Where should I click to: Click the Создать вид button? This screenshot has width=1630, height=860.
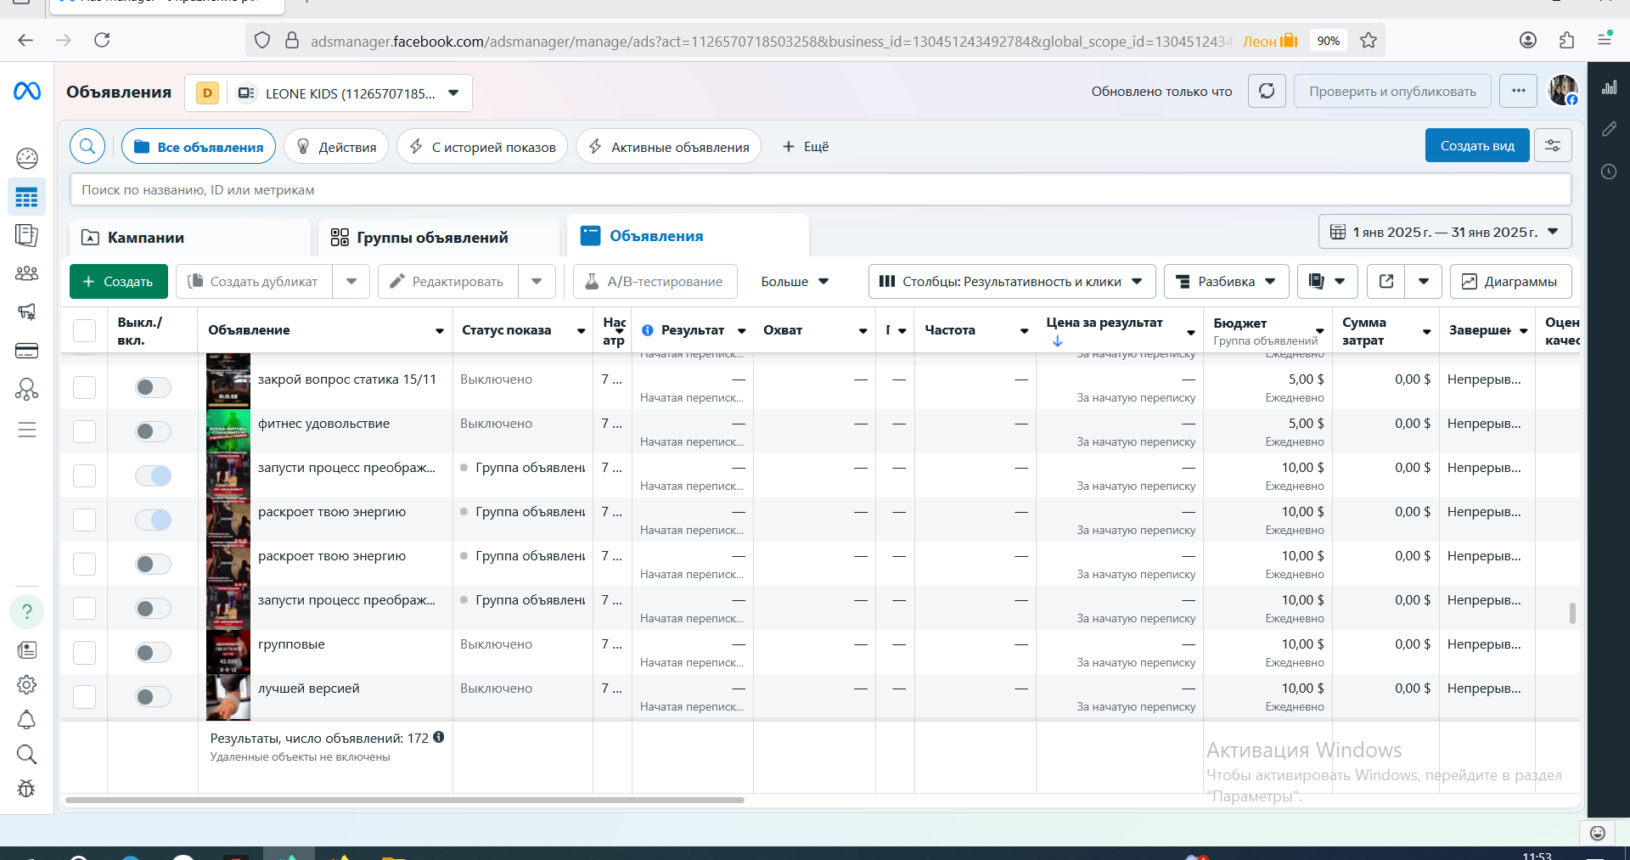1476,146
